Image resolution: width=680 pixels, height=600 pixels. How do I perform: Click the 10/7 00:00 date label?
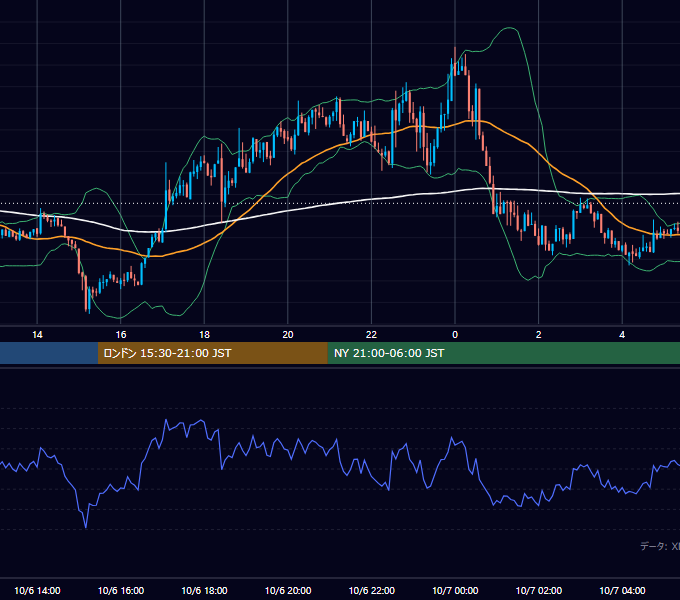pyautogui.click(x=455, y=590)
